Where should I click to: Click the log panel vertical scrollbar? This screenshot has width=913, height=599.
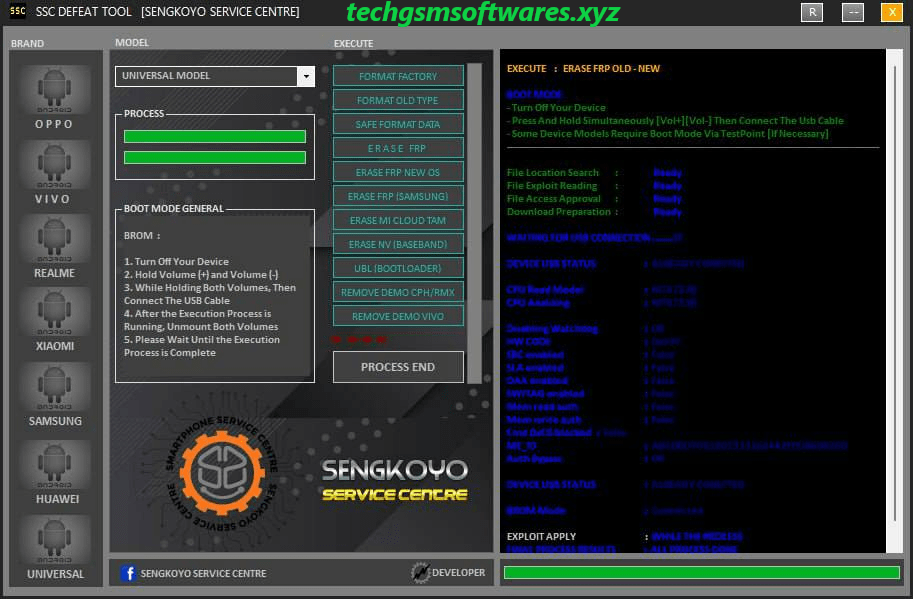894,301
